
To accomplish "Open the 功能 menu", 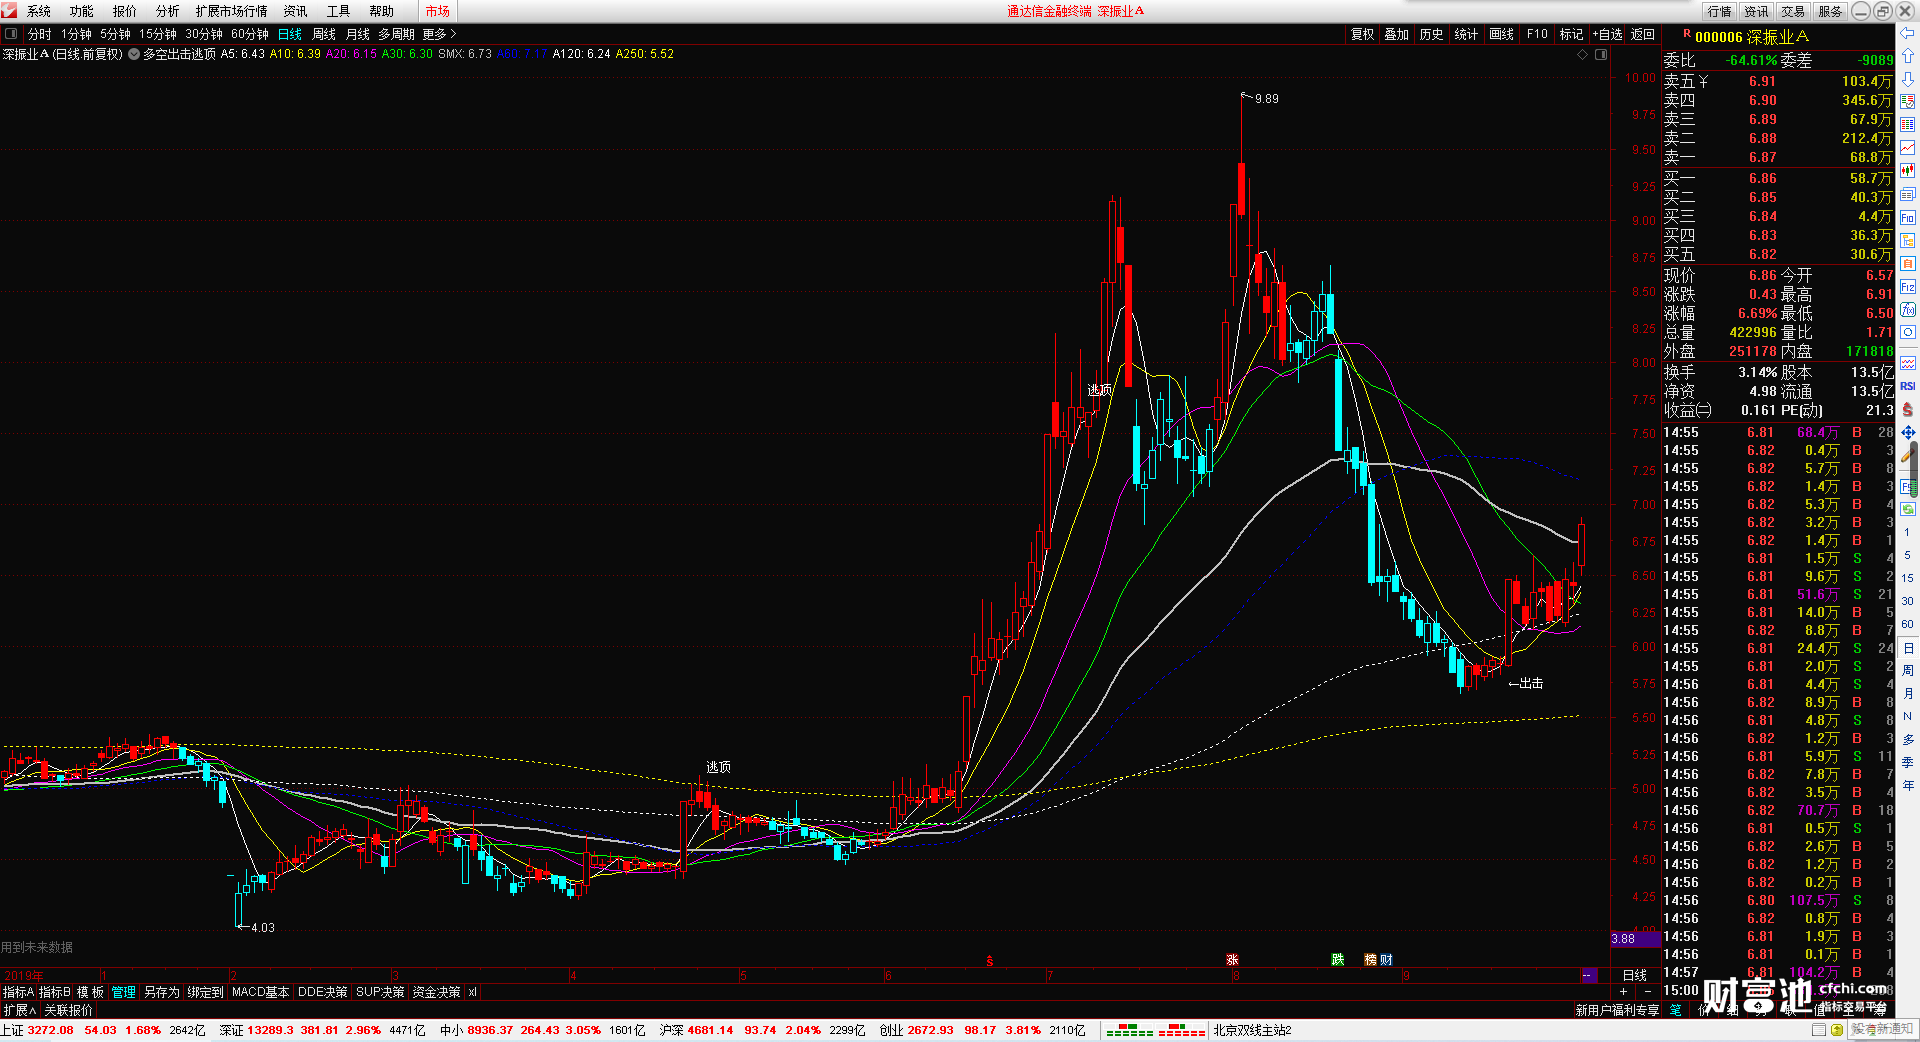I will [x=82, y=11].
